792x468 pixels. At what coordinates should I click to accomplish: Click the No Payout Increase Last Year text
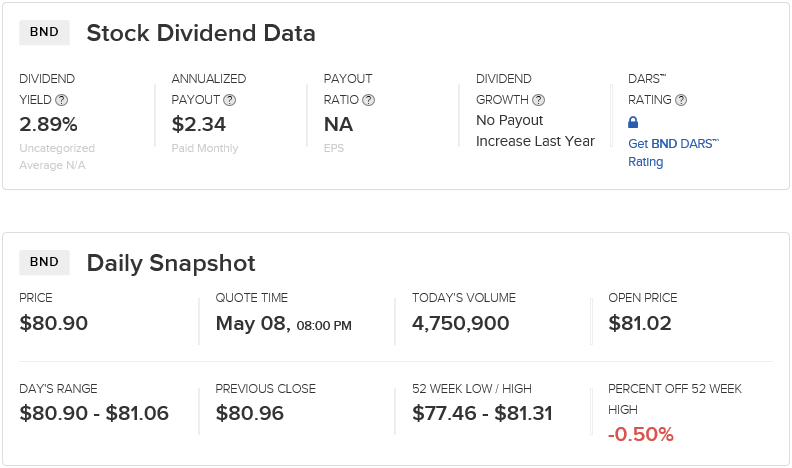pos(535,131)
